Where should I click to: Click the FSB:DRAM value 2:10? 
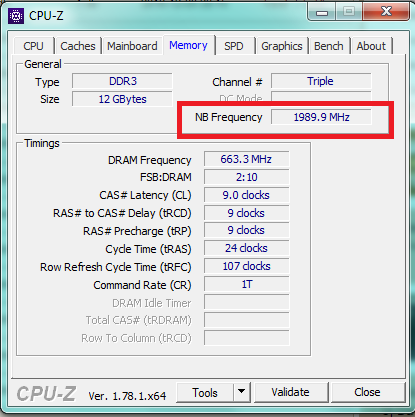(x=246, y=177)
